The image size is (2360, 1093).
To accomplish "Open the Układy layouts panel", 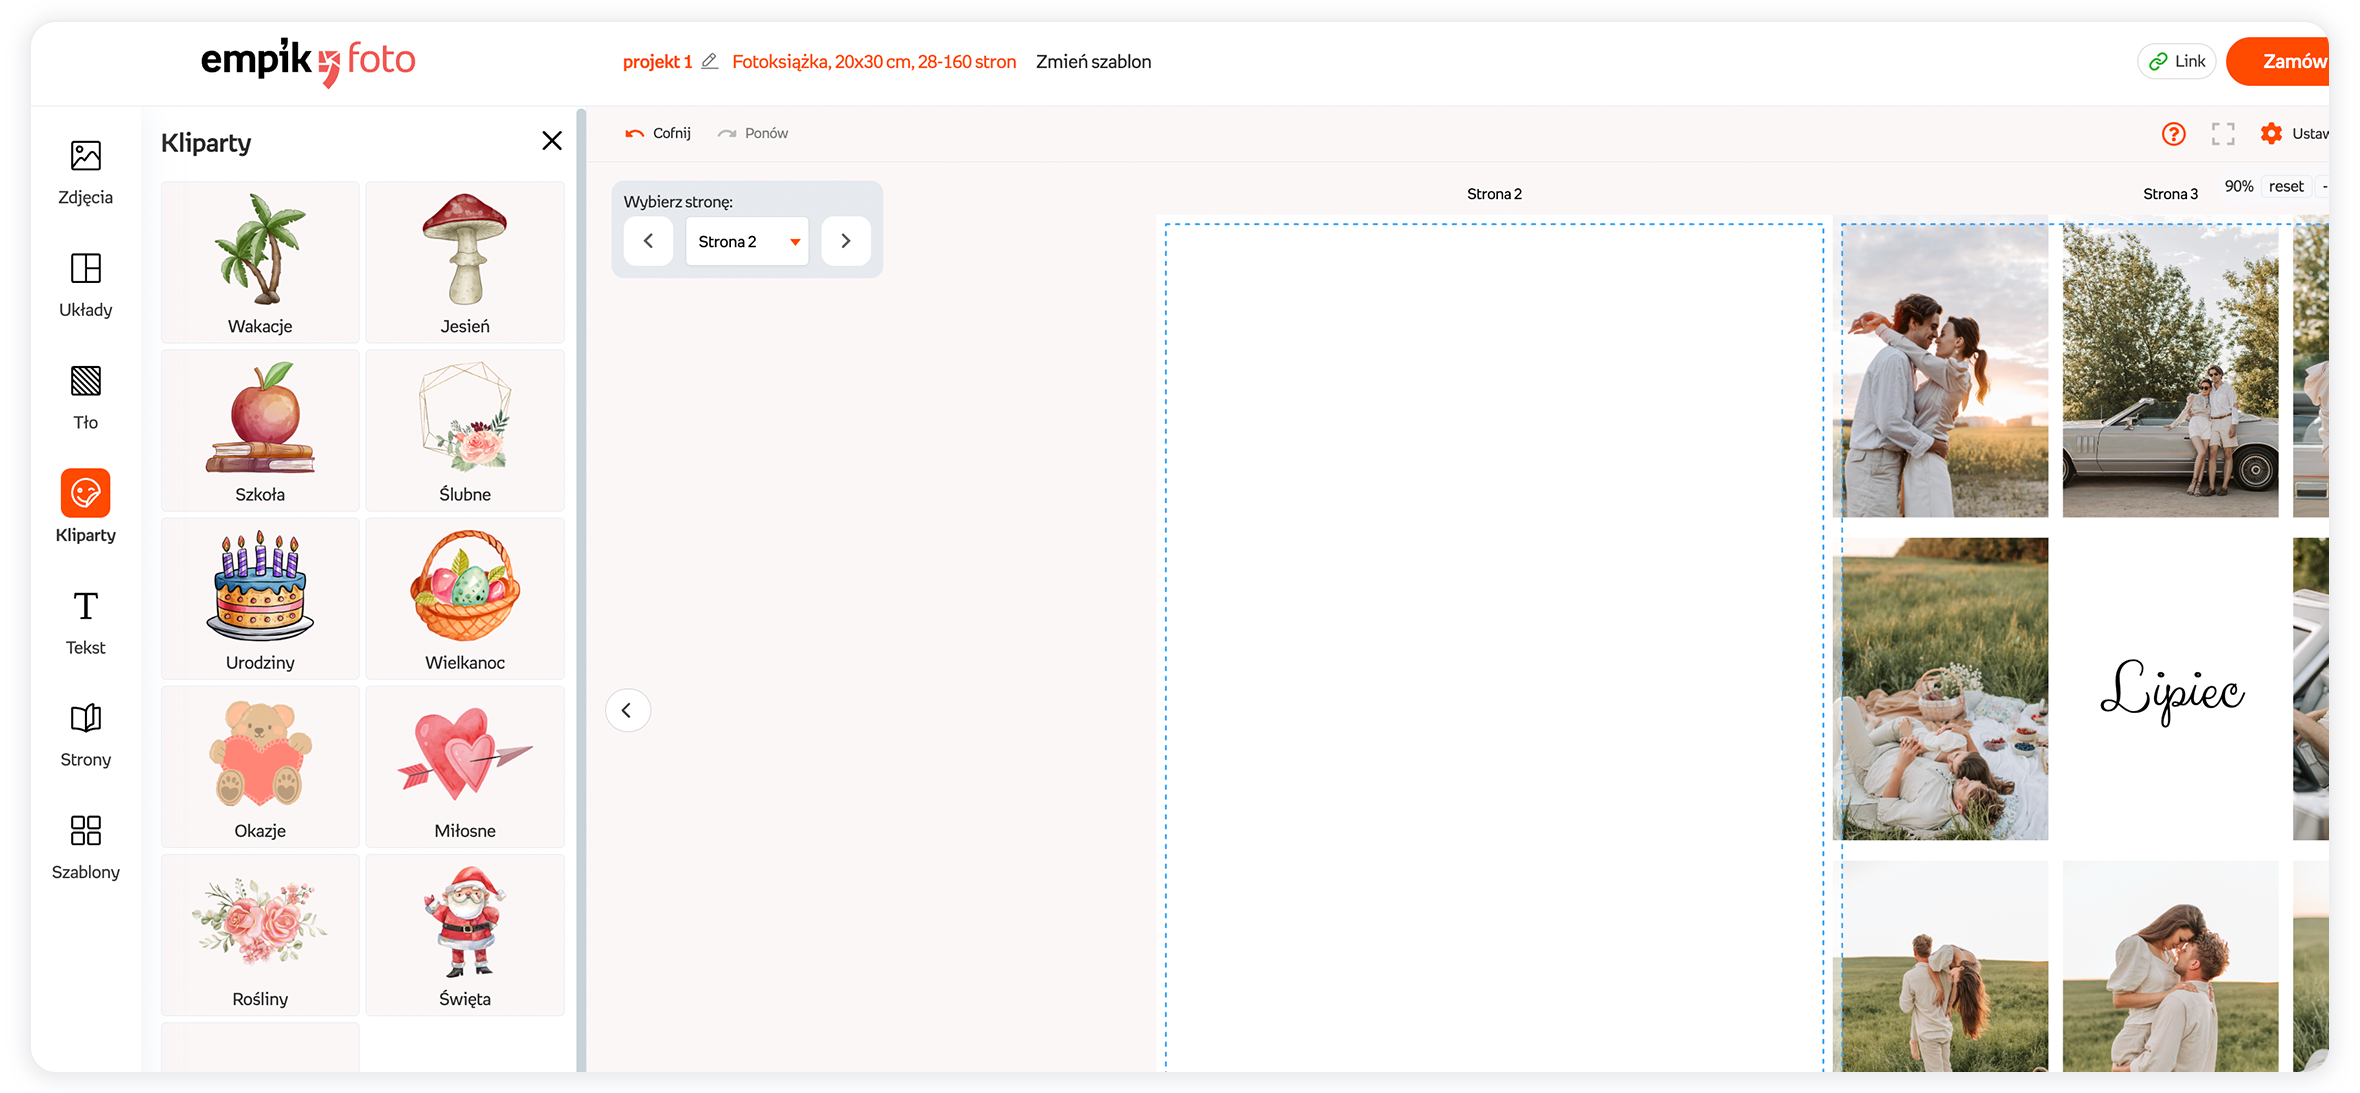I will pyautogui.click(x=85, y=285).
